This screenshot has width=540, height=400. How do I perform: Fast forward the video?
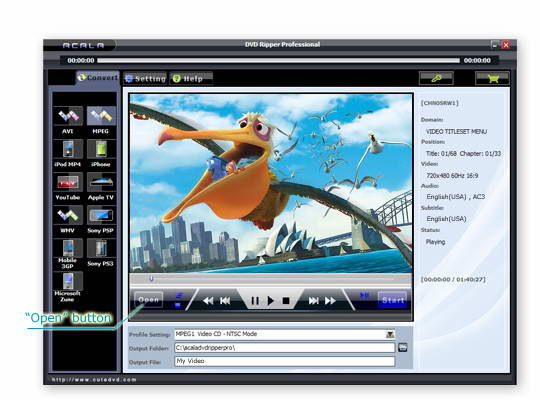[330, 301]
